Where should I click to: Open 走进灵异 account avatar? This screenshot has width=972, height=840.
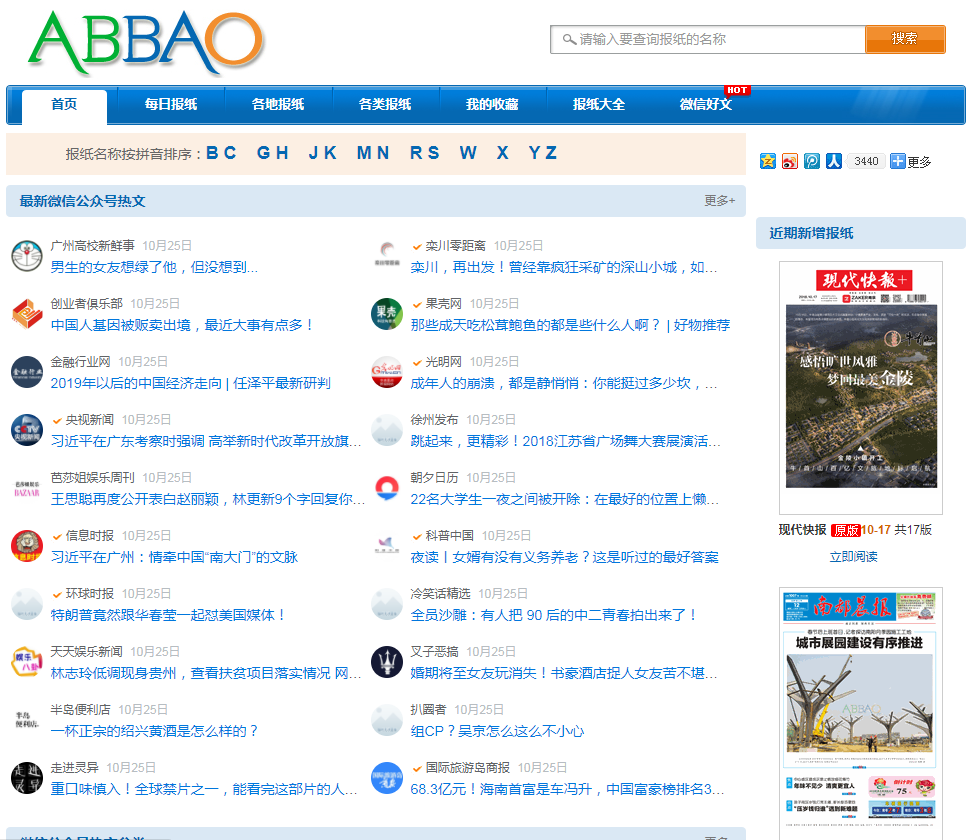click(27, 777)
